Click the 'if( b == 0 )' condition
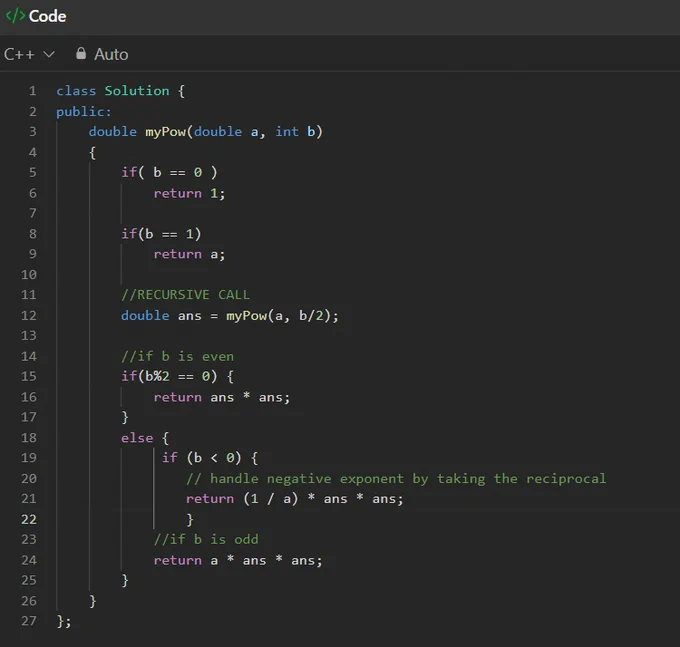This screenshot has width=680, height=647. [x=169, y=172]
